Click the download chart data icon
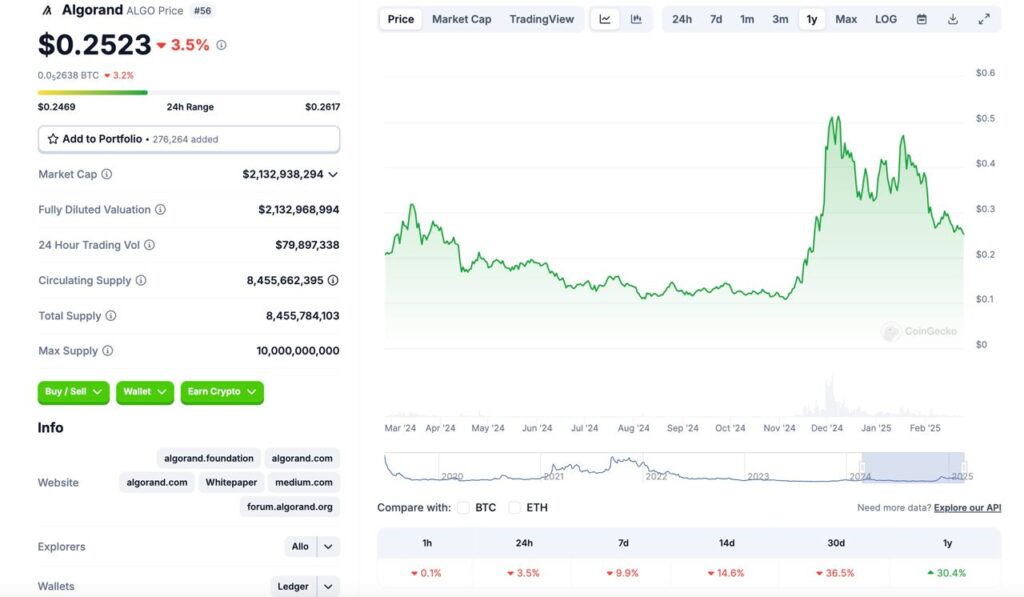The height and width of the screenshot is (597, 1024). click(953, 19)
